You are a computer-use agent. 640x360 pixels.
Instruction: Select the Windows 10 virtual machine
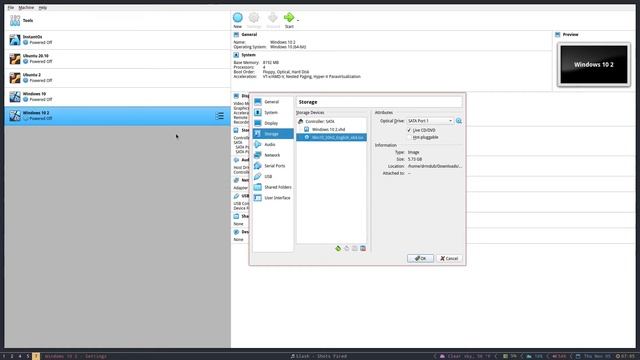click(118, 97)
